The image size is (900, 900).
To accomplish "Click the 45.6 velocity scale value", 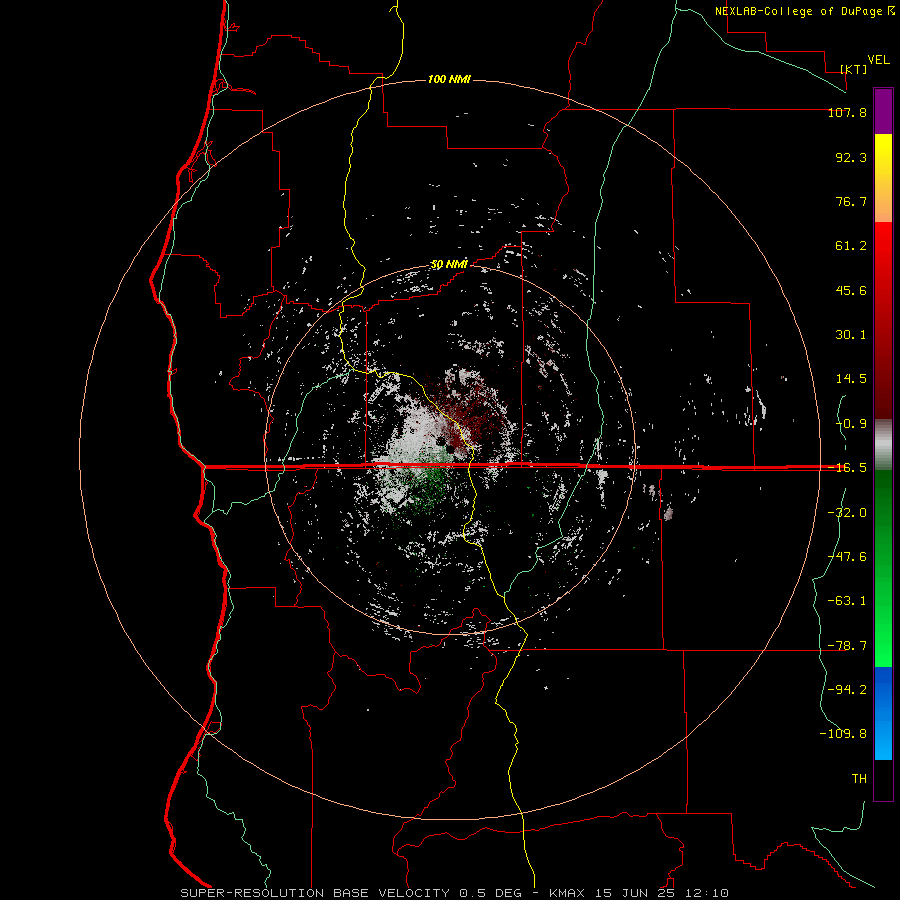I will [851, 290].
